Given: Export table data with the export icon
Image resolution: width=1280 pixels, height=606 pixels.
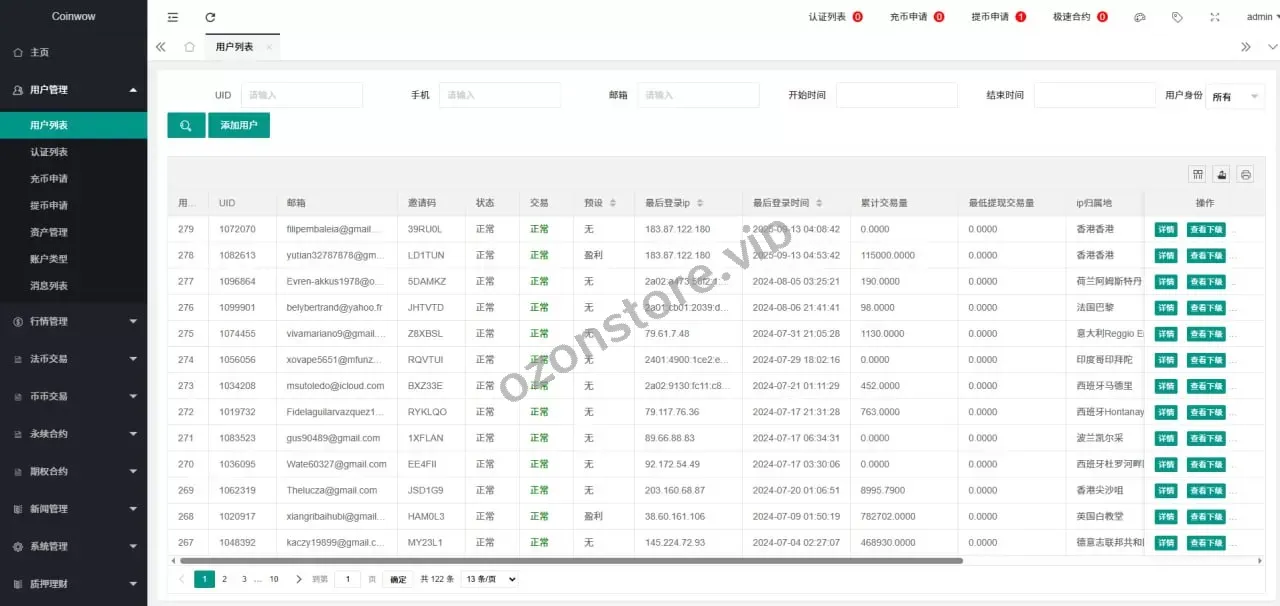Looking at the screenshot, I should coord(1221,174).
